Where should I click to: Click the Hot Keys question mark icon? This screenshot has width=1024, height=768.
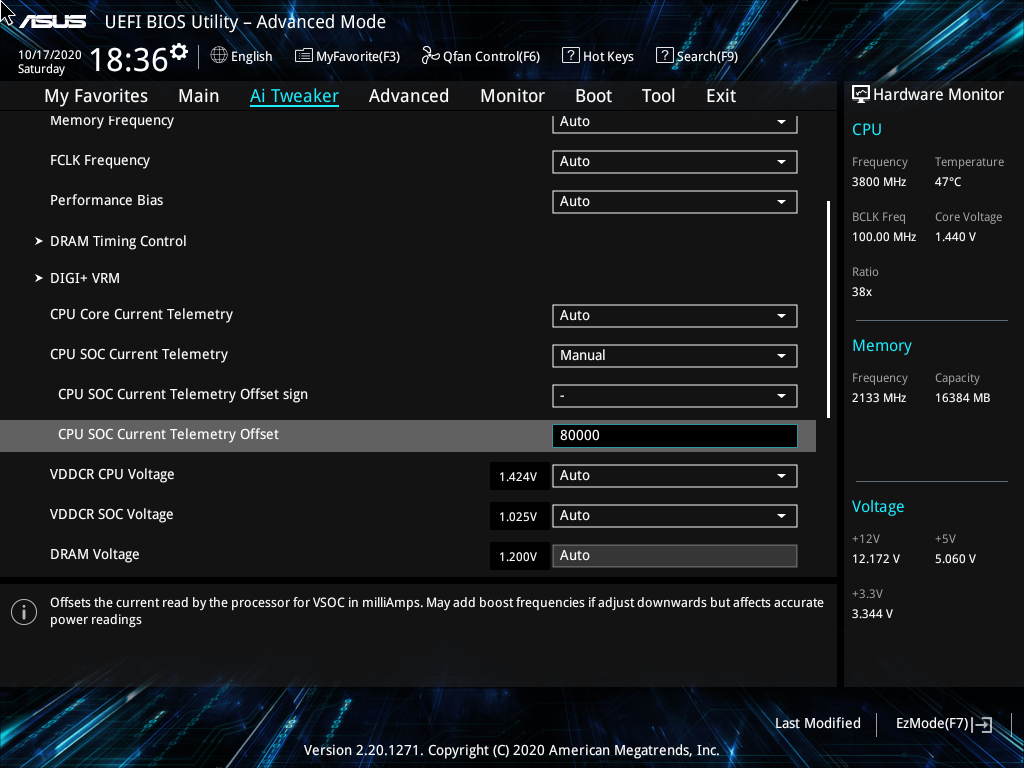click(570, 56)
